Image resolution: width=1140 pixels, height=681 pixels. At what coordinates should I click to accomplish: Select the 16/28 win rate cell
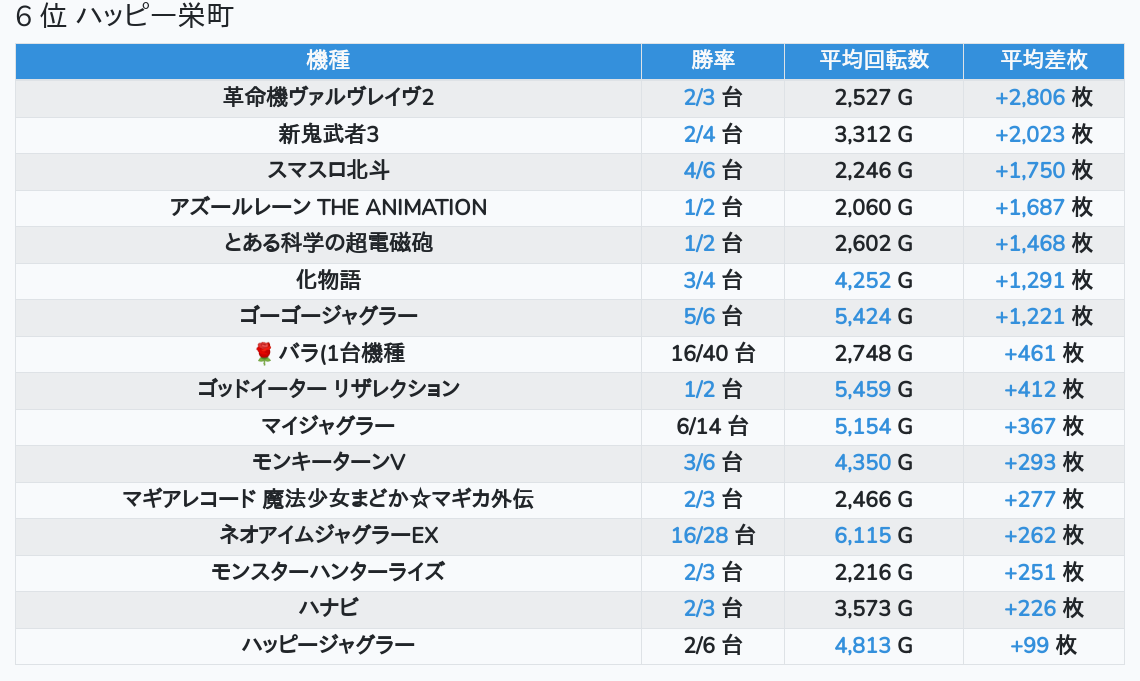tap(700, 536)
